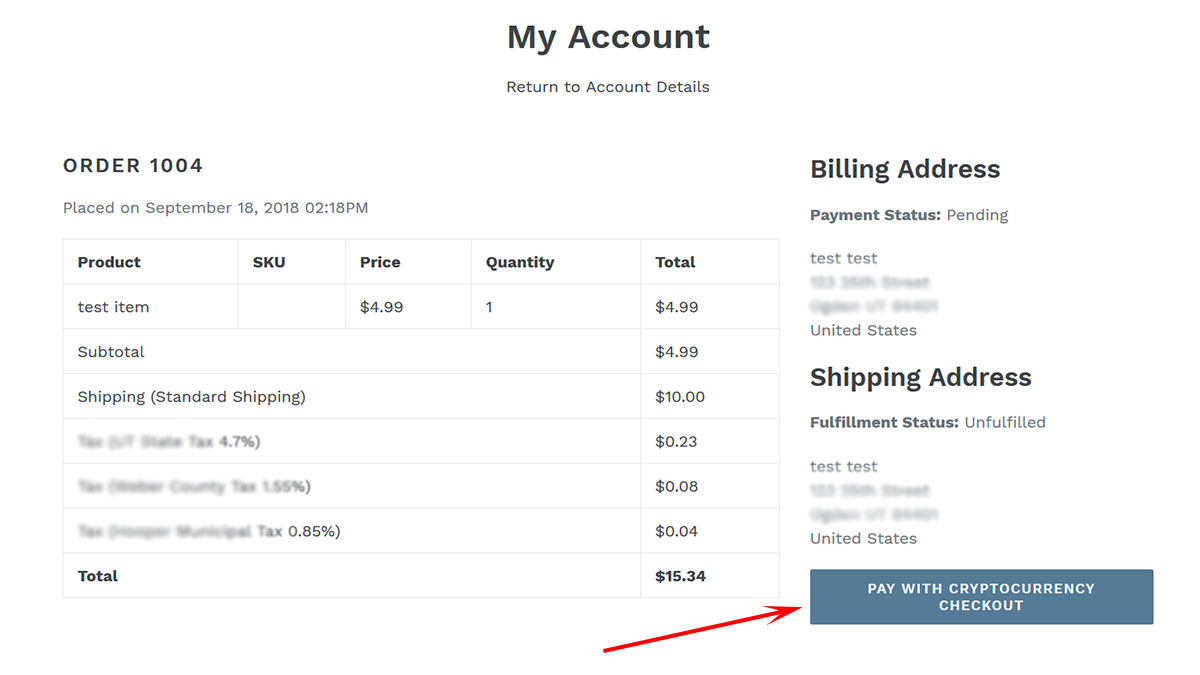
Task: Click the My Account page heading
Action: tap(608, 37)
